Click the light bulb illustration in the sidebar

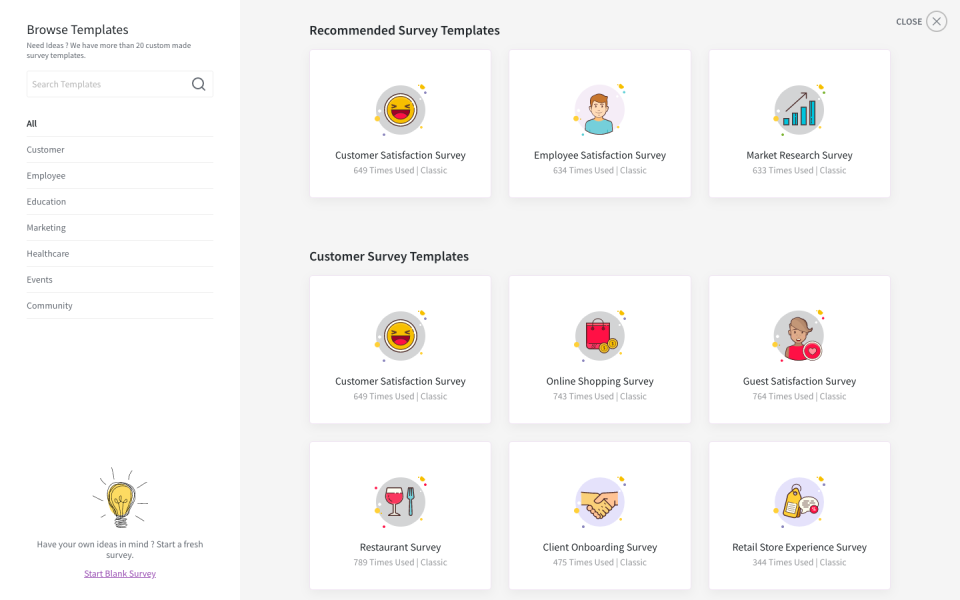tap(120, 500)
